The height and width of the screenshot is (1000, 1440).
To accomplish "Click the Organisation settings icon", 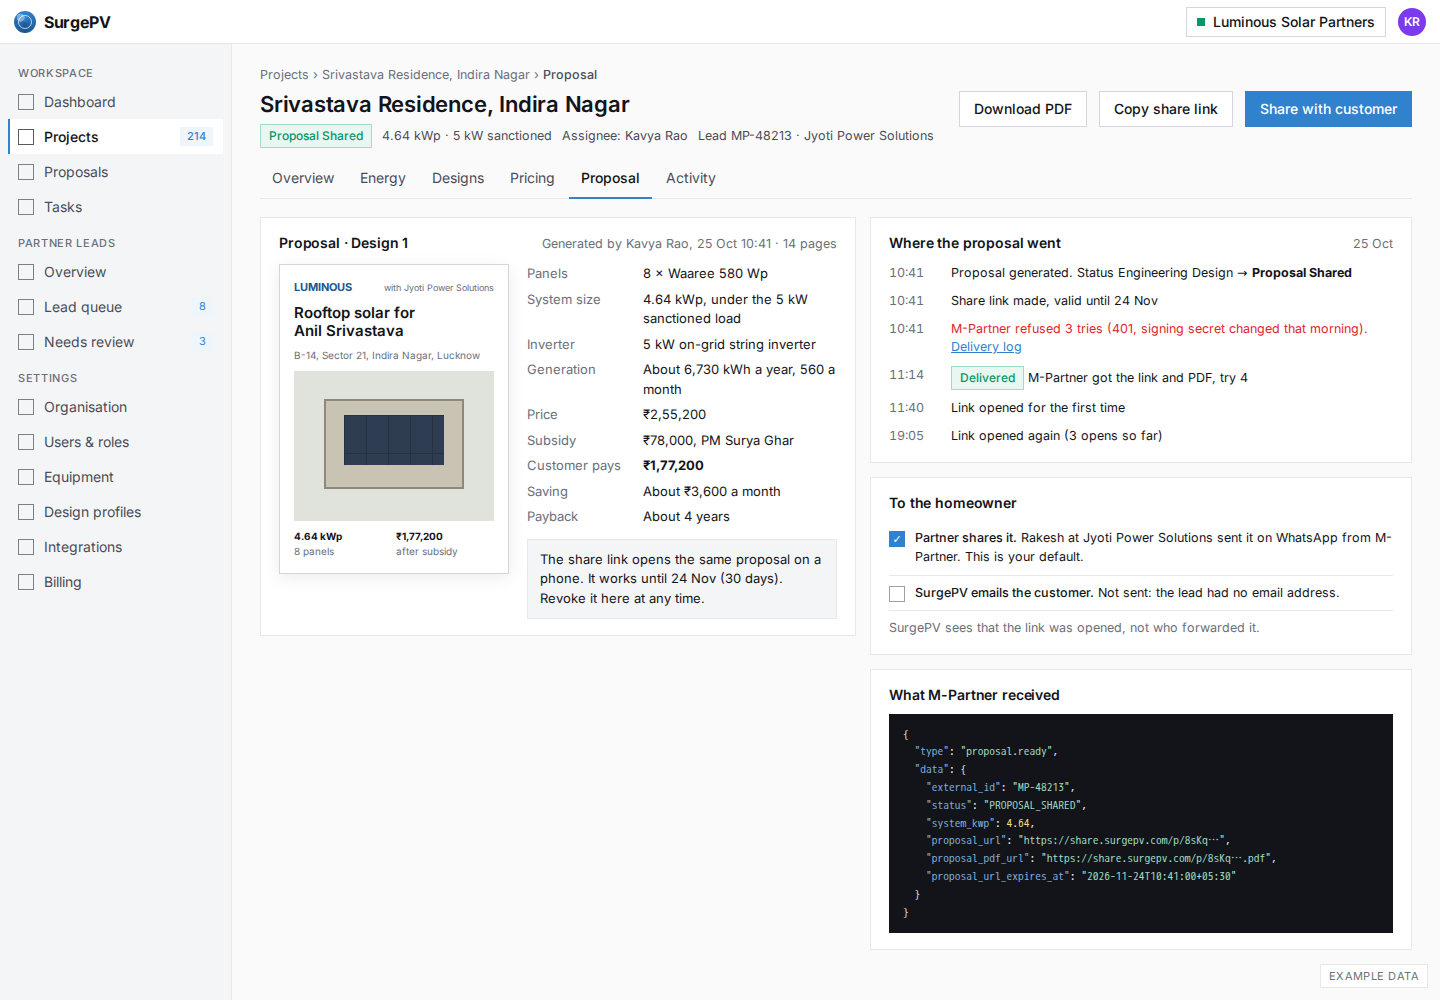I will pyautogui.click(x=26, y=407).
